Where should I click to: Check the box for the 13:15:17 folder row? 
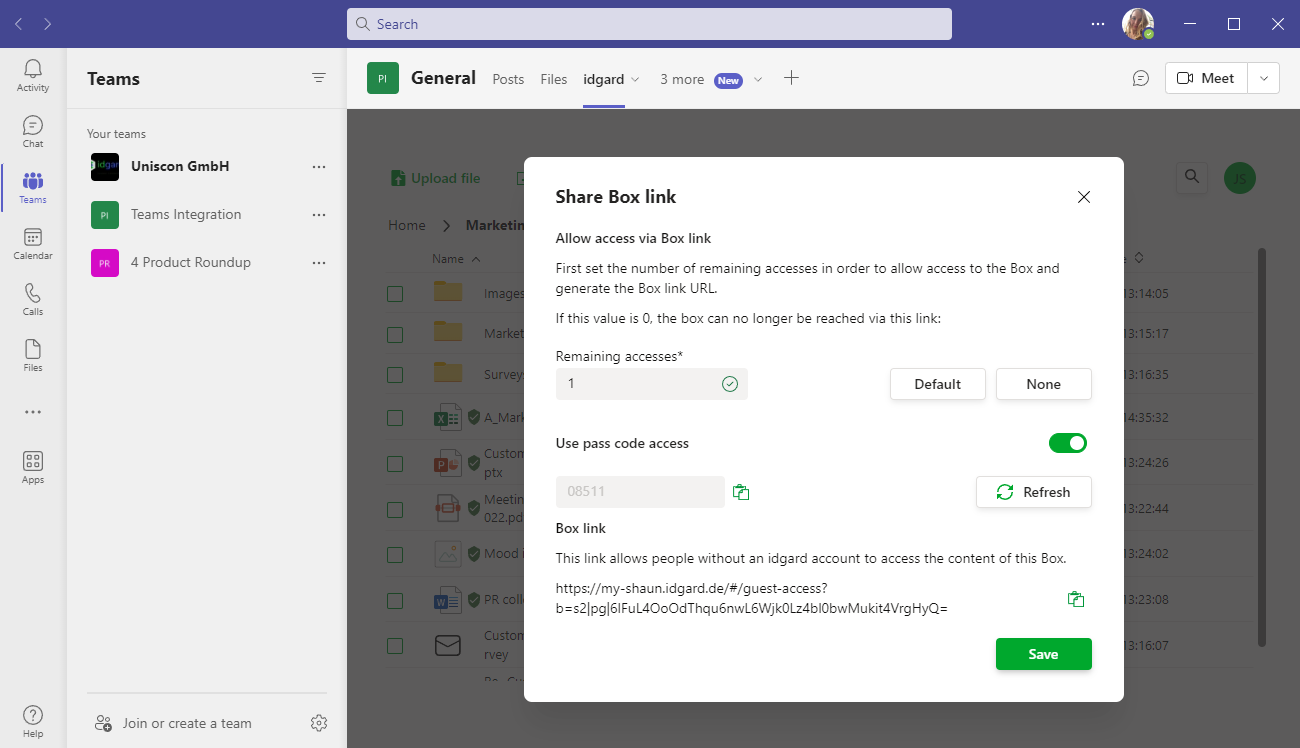point(395,334)
